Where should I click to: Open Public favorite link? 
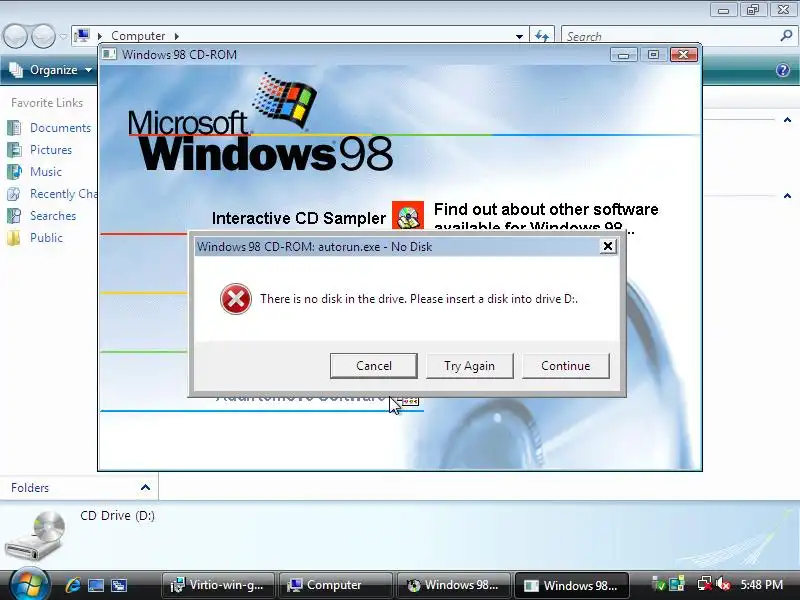pyautogui.click(x=46, y=238)
